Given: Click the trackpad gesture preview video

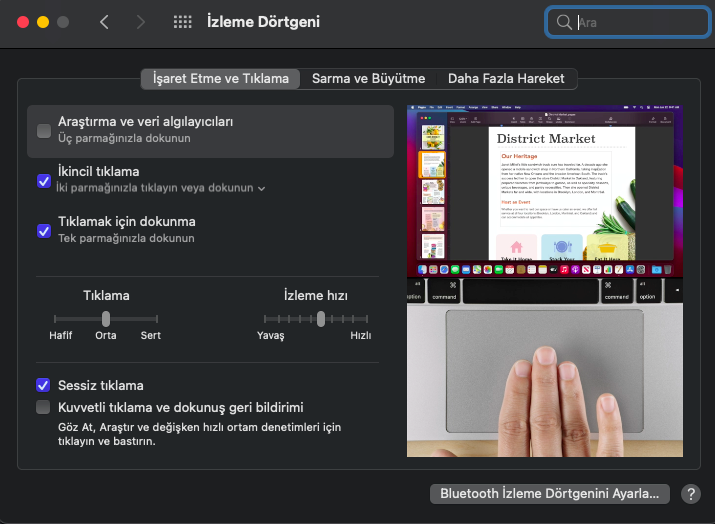Looking at the screenshot, I should coord(546,280).
